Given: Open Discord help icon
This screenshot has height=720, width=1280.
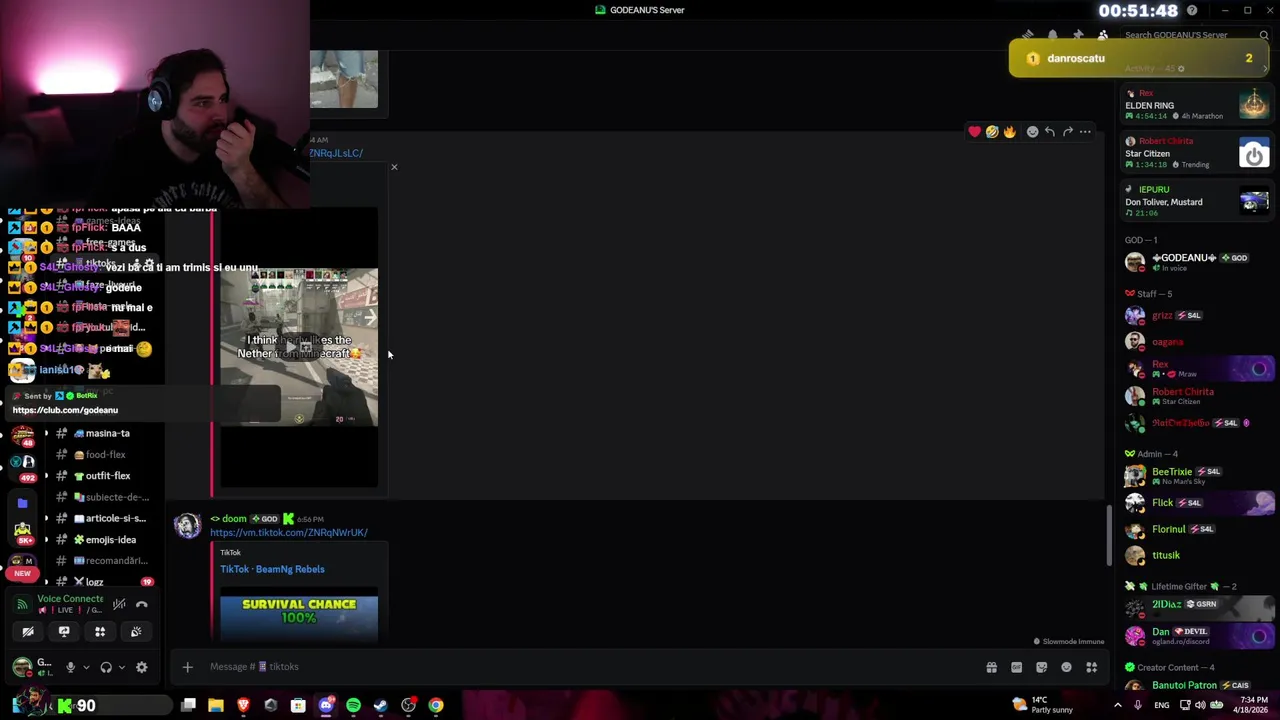Looking at the screenshot, I should (x=1192, y=10).
